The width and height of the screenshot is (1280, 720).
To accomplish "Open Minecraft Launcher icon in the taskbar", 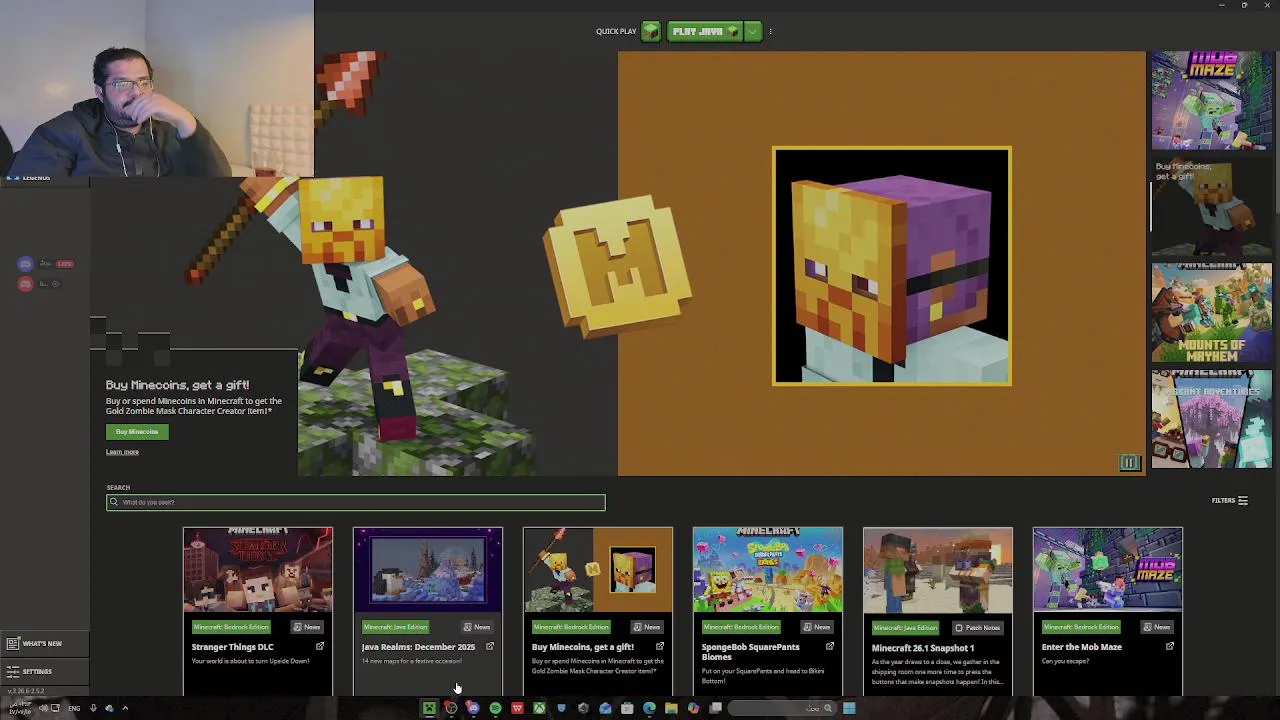I will point(429,708).
